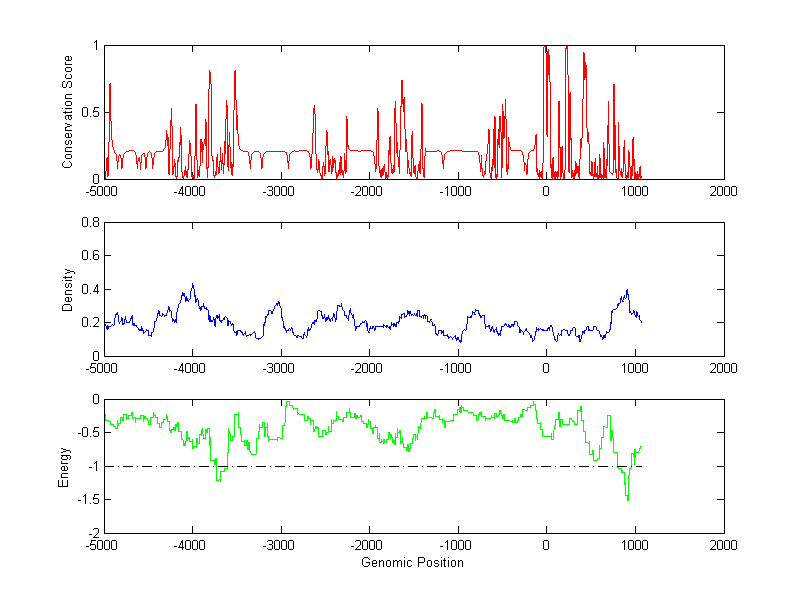Viewport: 800px width, 599px height.
Task: Click the "Density" y-axis label
Action: (68, 288)
